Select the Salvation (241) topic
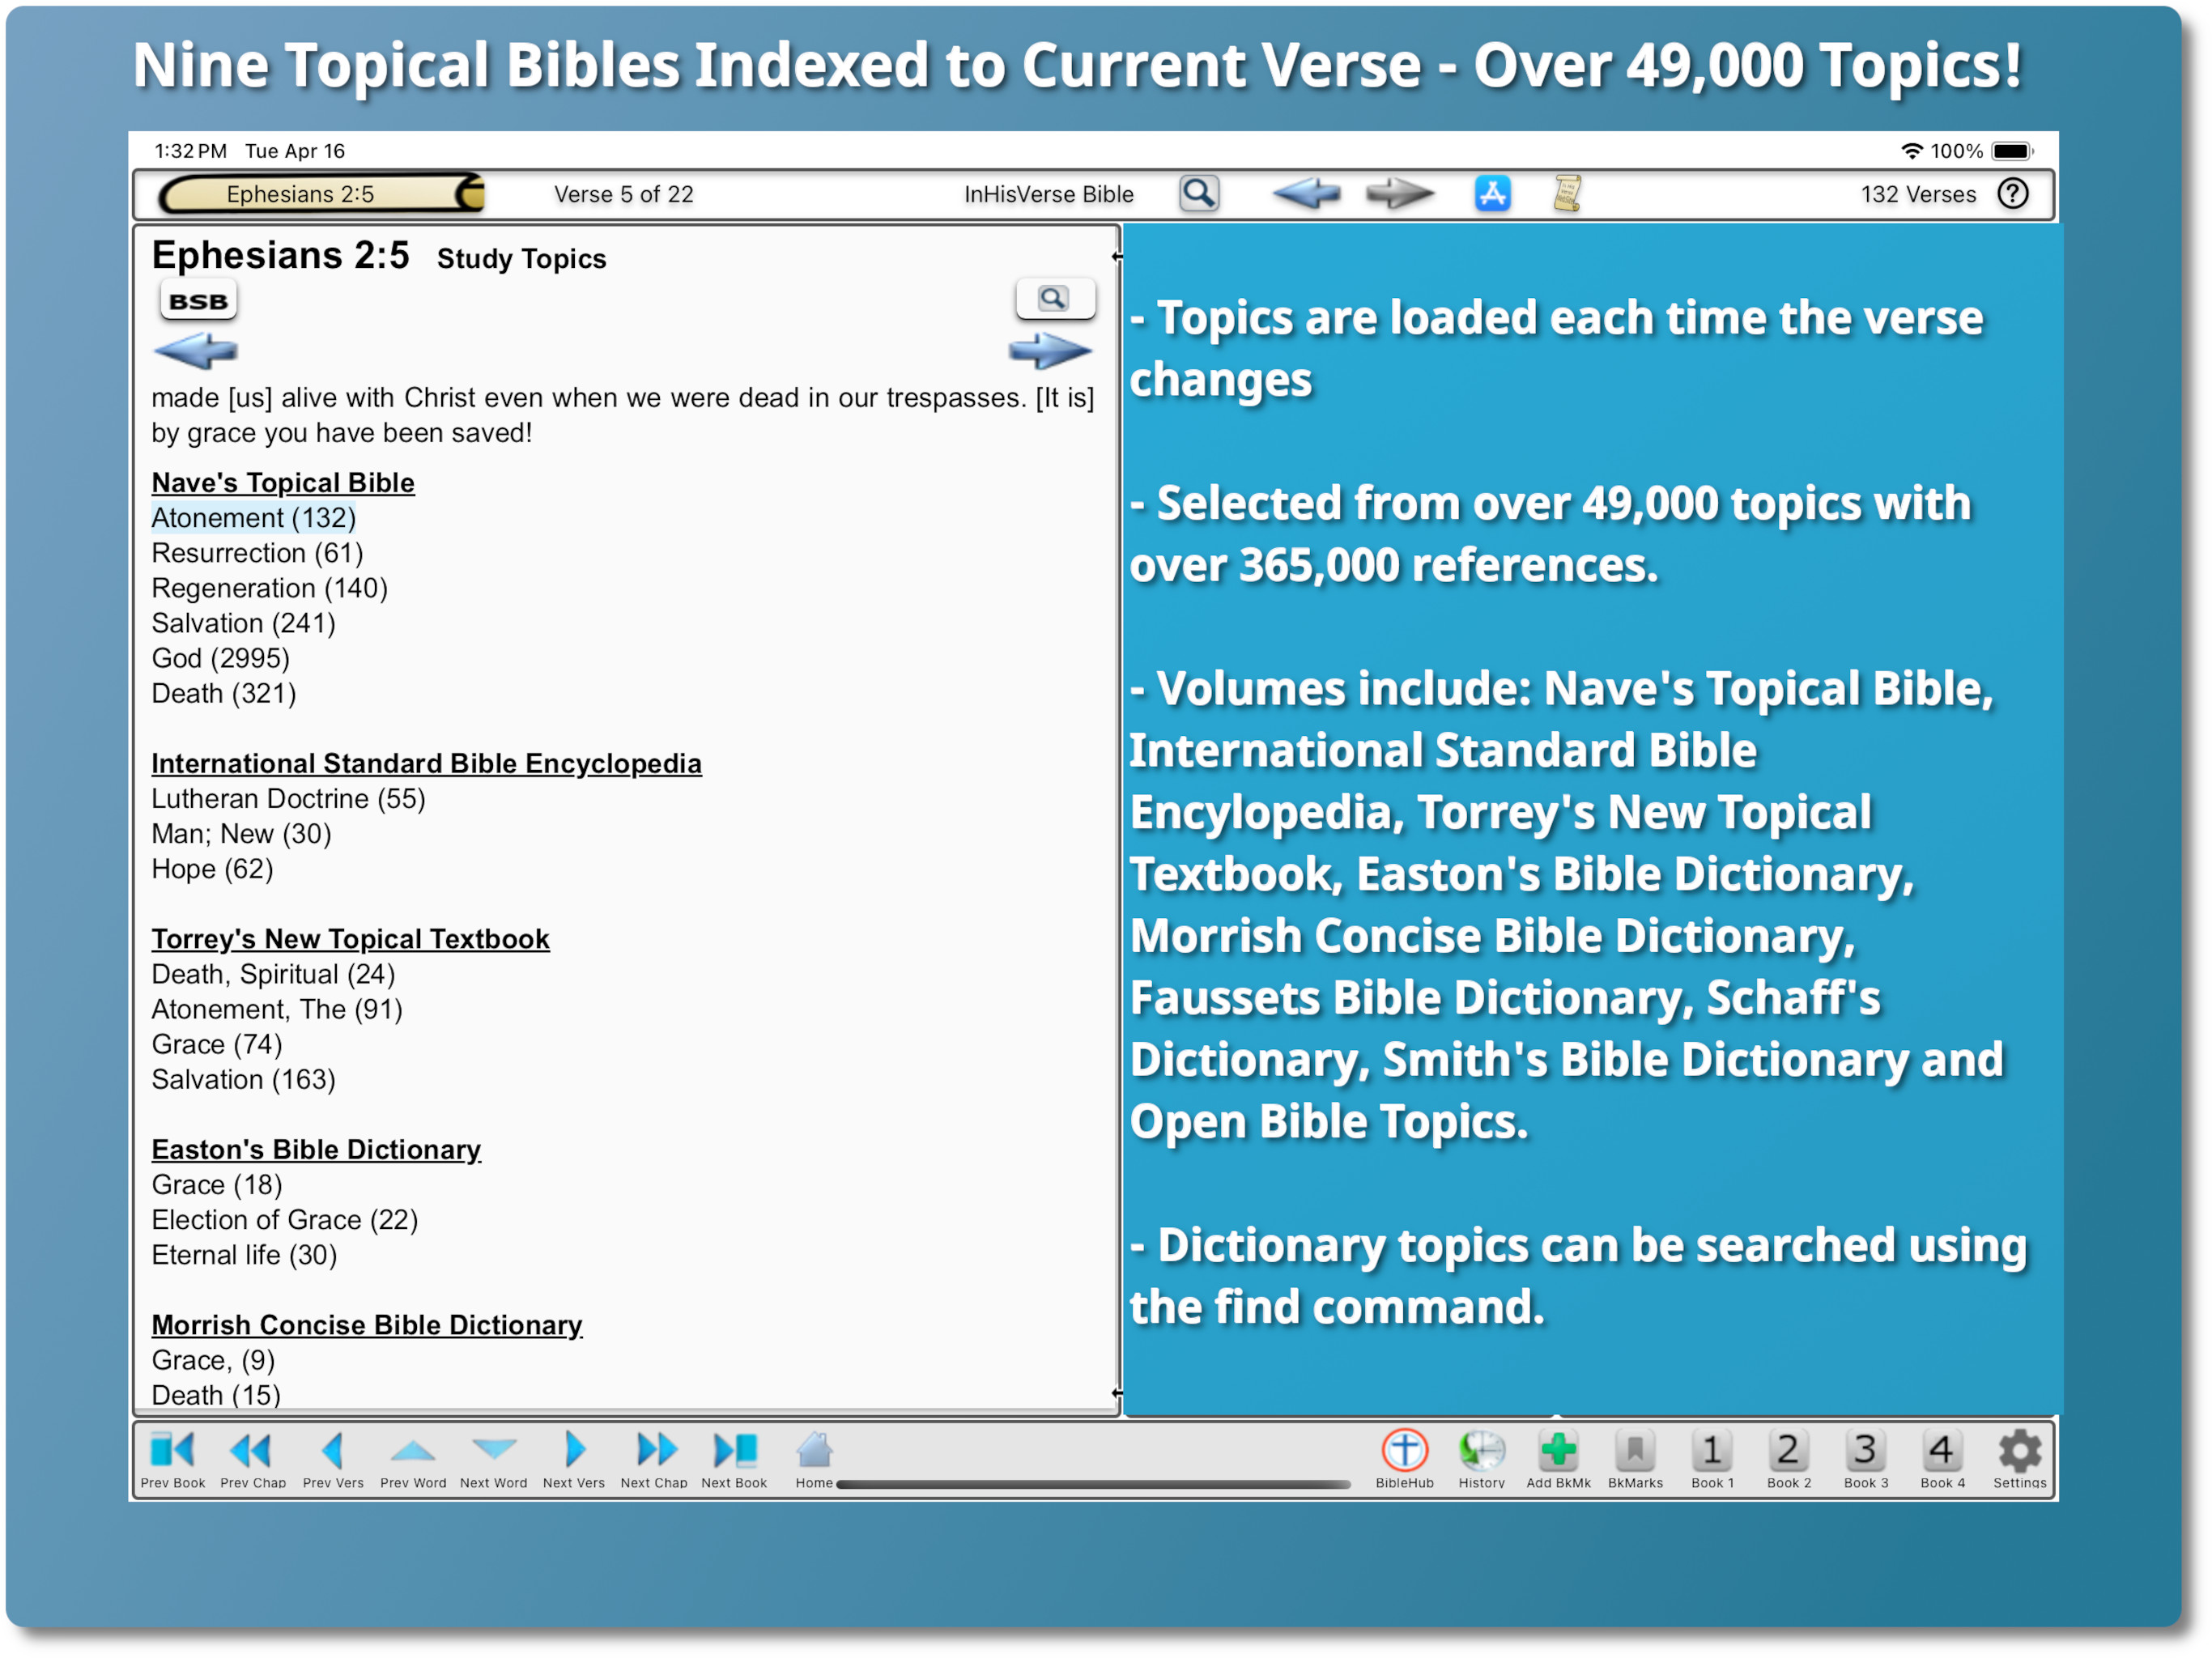Screen dimensions: 2212x1658 pos(243,623)
